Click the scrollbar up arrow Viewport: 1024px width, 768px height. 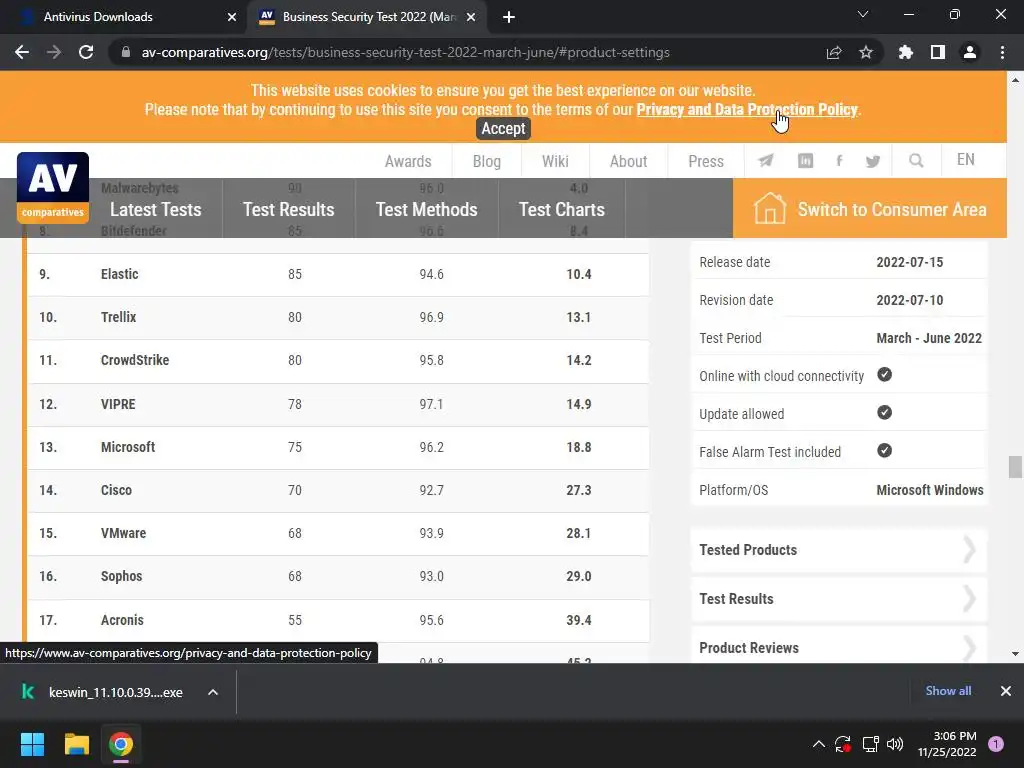[x=1015, y=80]
